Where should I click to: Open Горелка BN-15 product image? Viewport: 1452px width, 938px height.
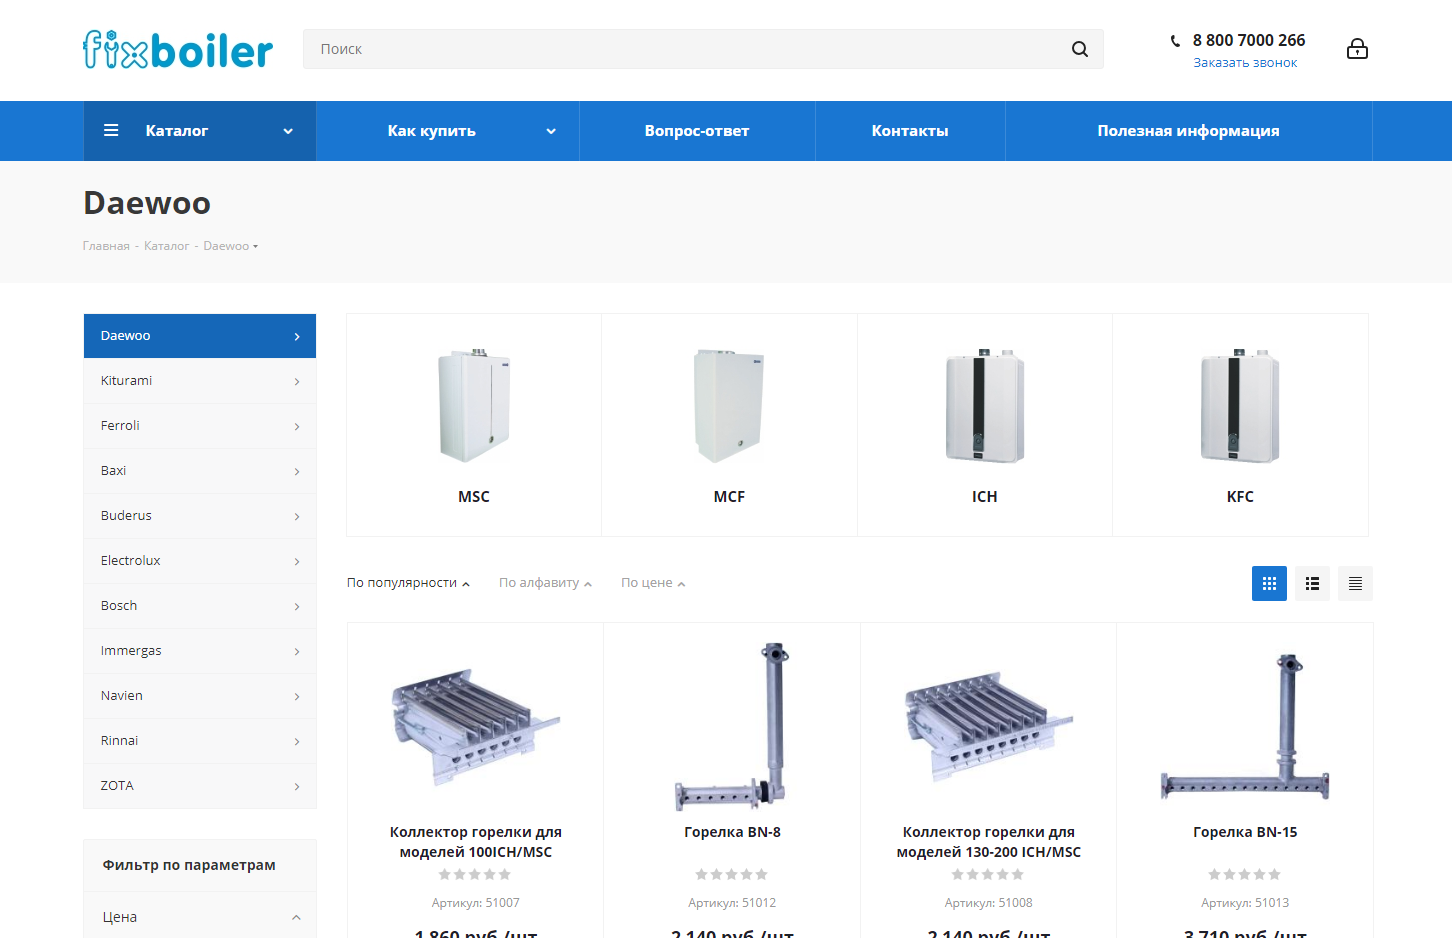1245,727
